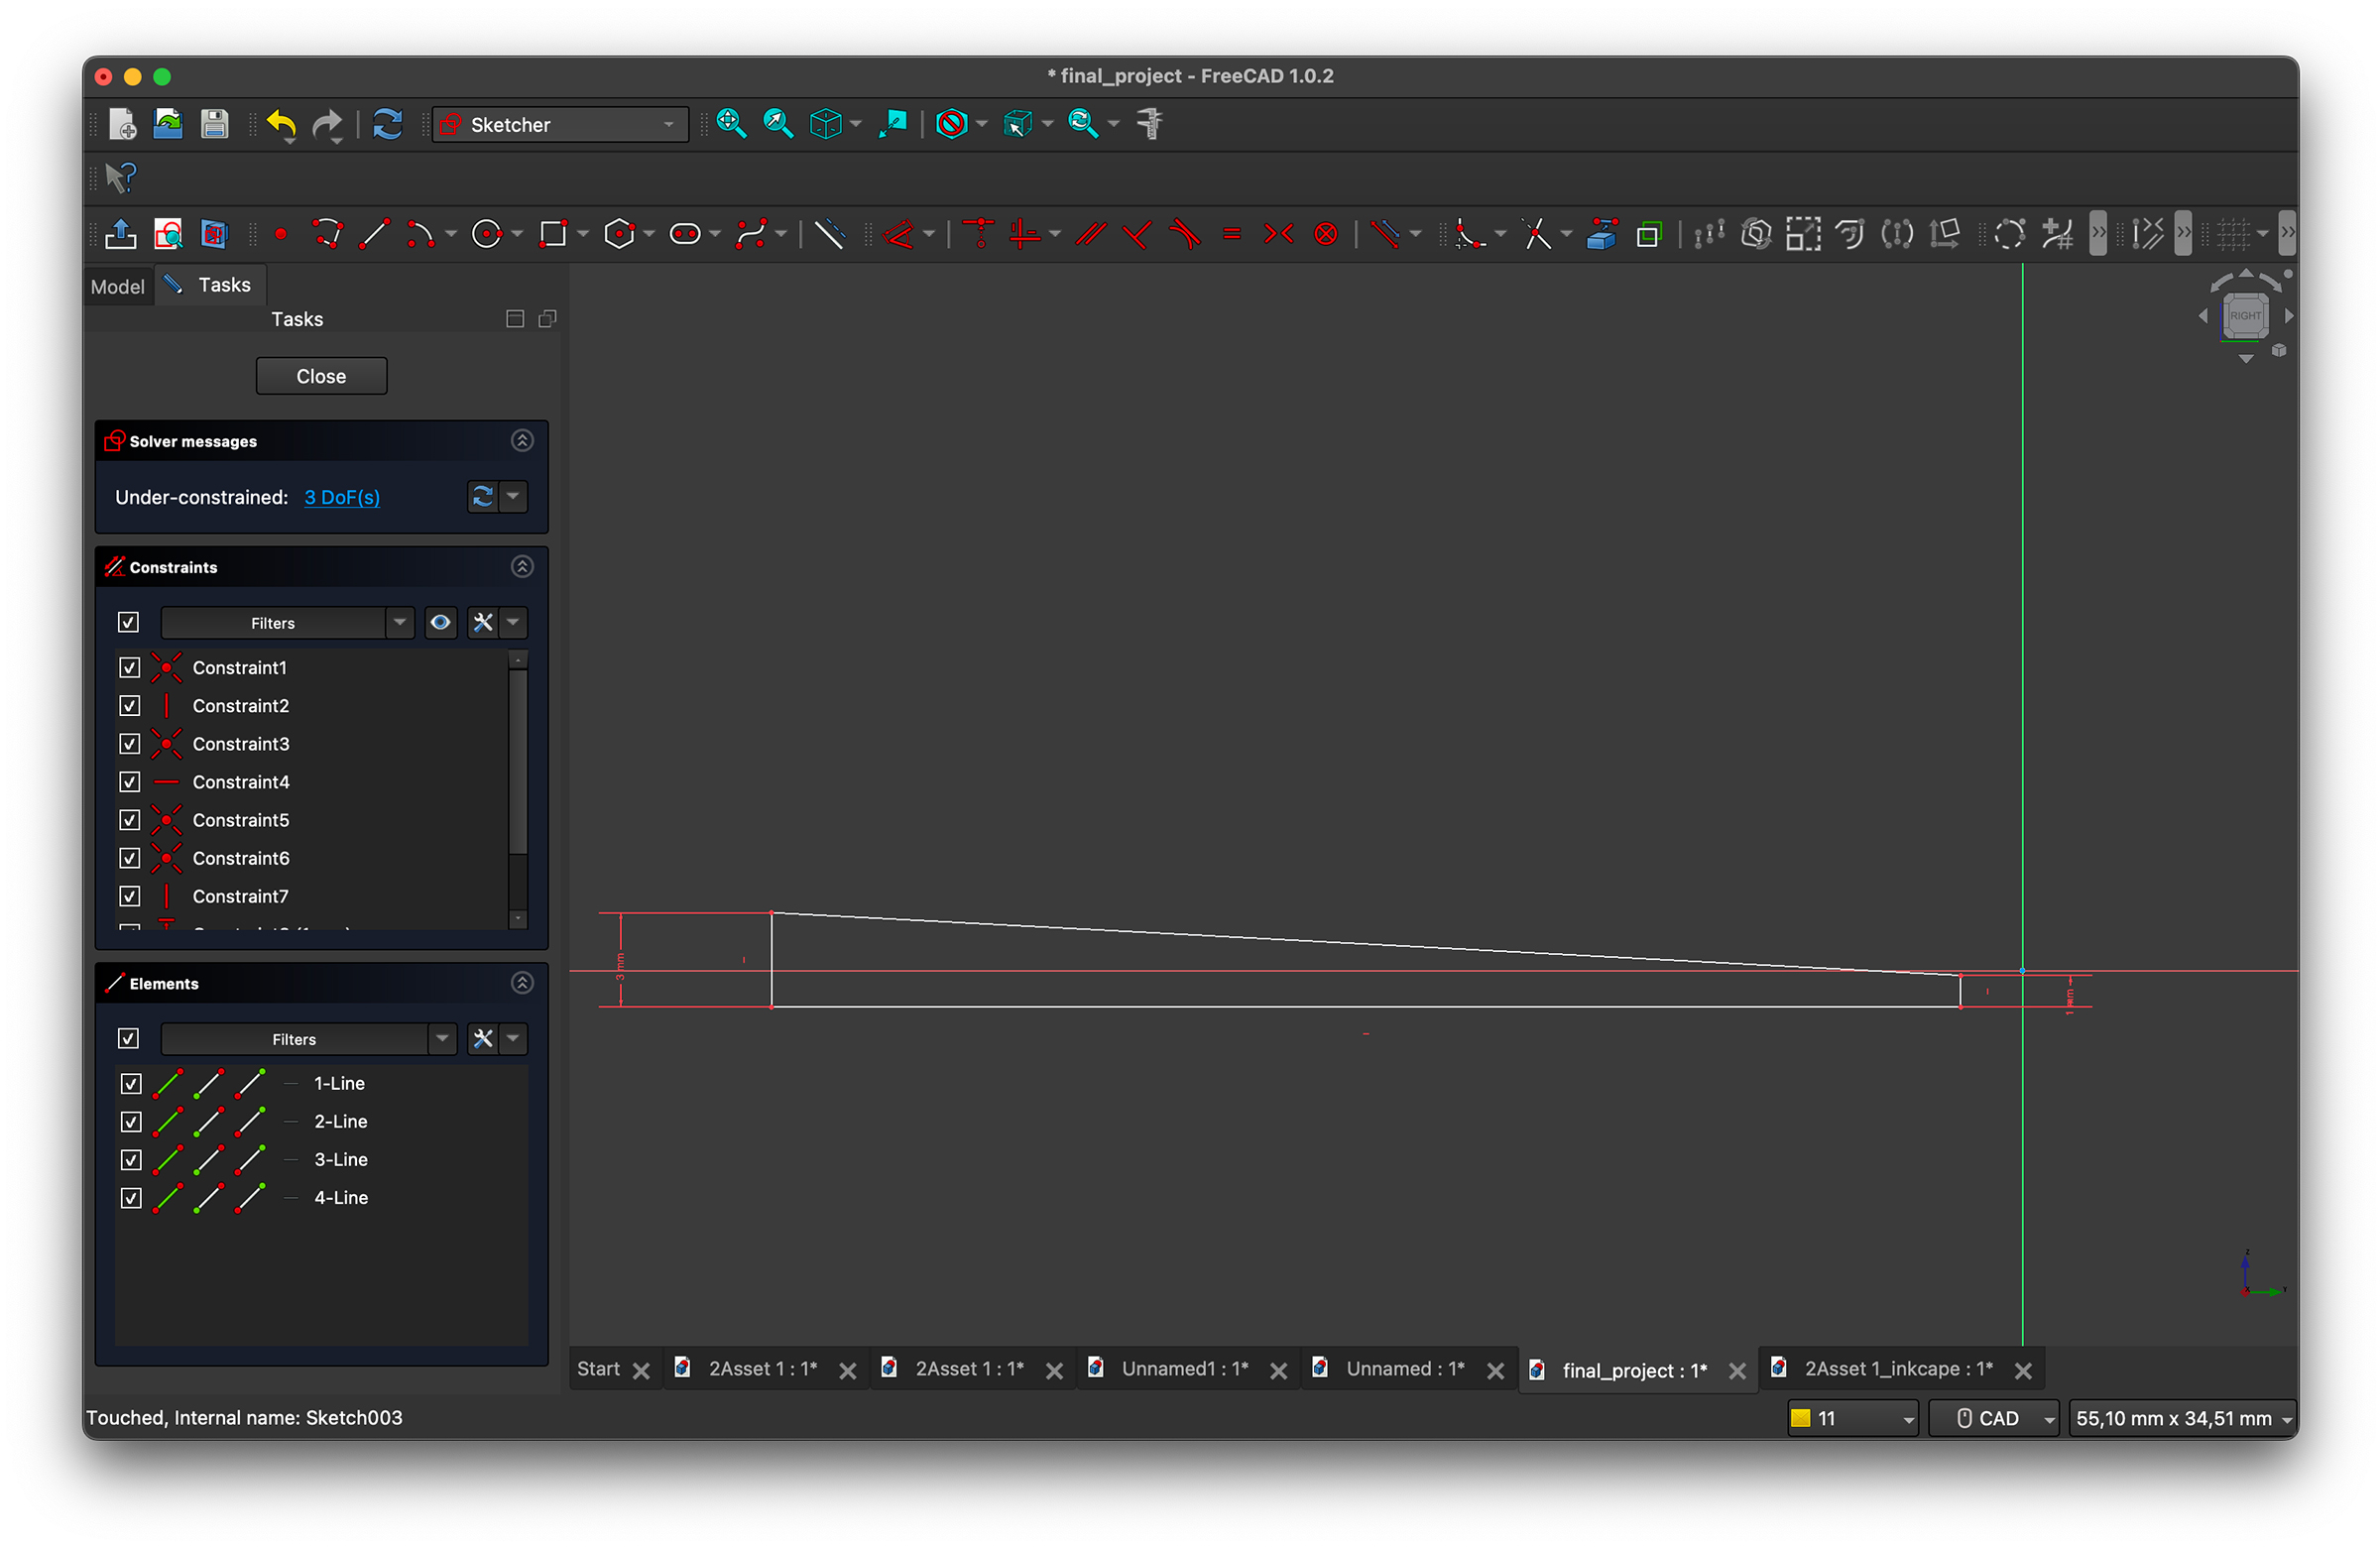This screenshot has width=2380, height=1548.
Task: Toggle constraint visibility eye button
Action: point(440,623)
